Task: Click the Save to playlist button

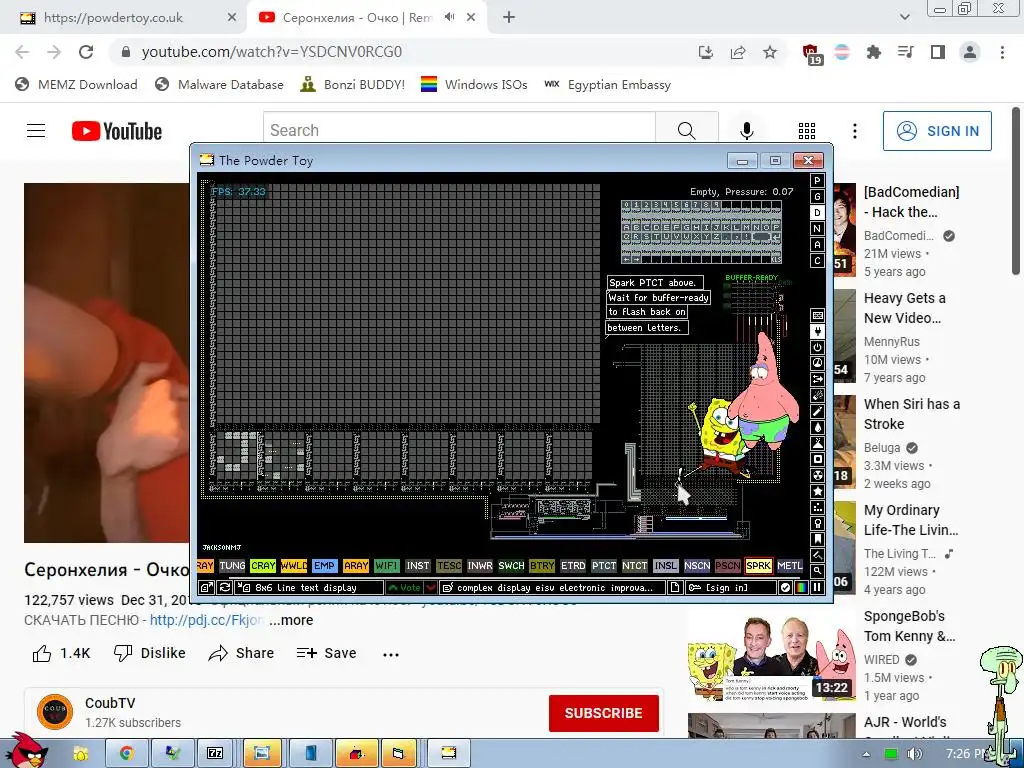Action: (327, 653)
